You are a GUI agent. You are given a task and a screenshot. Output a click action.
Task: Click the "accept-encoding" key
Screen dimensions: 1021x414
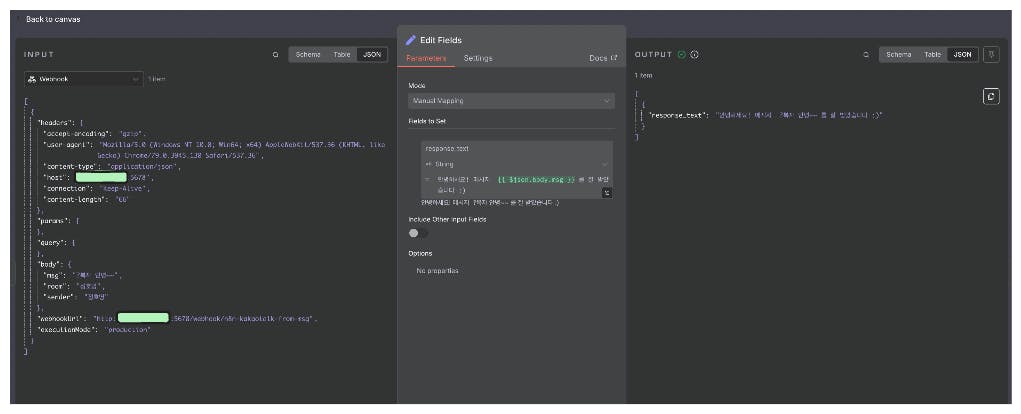(76, 133)
